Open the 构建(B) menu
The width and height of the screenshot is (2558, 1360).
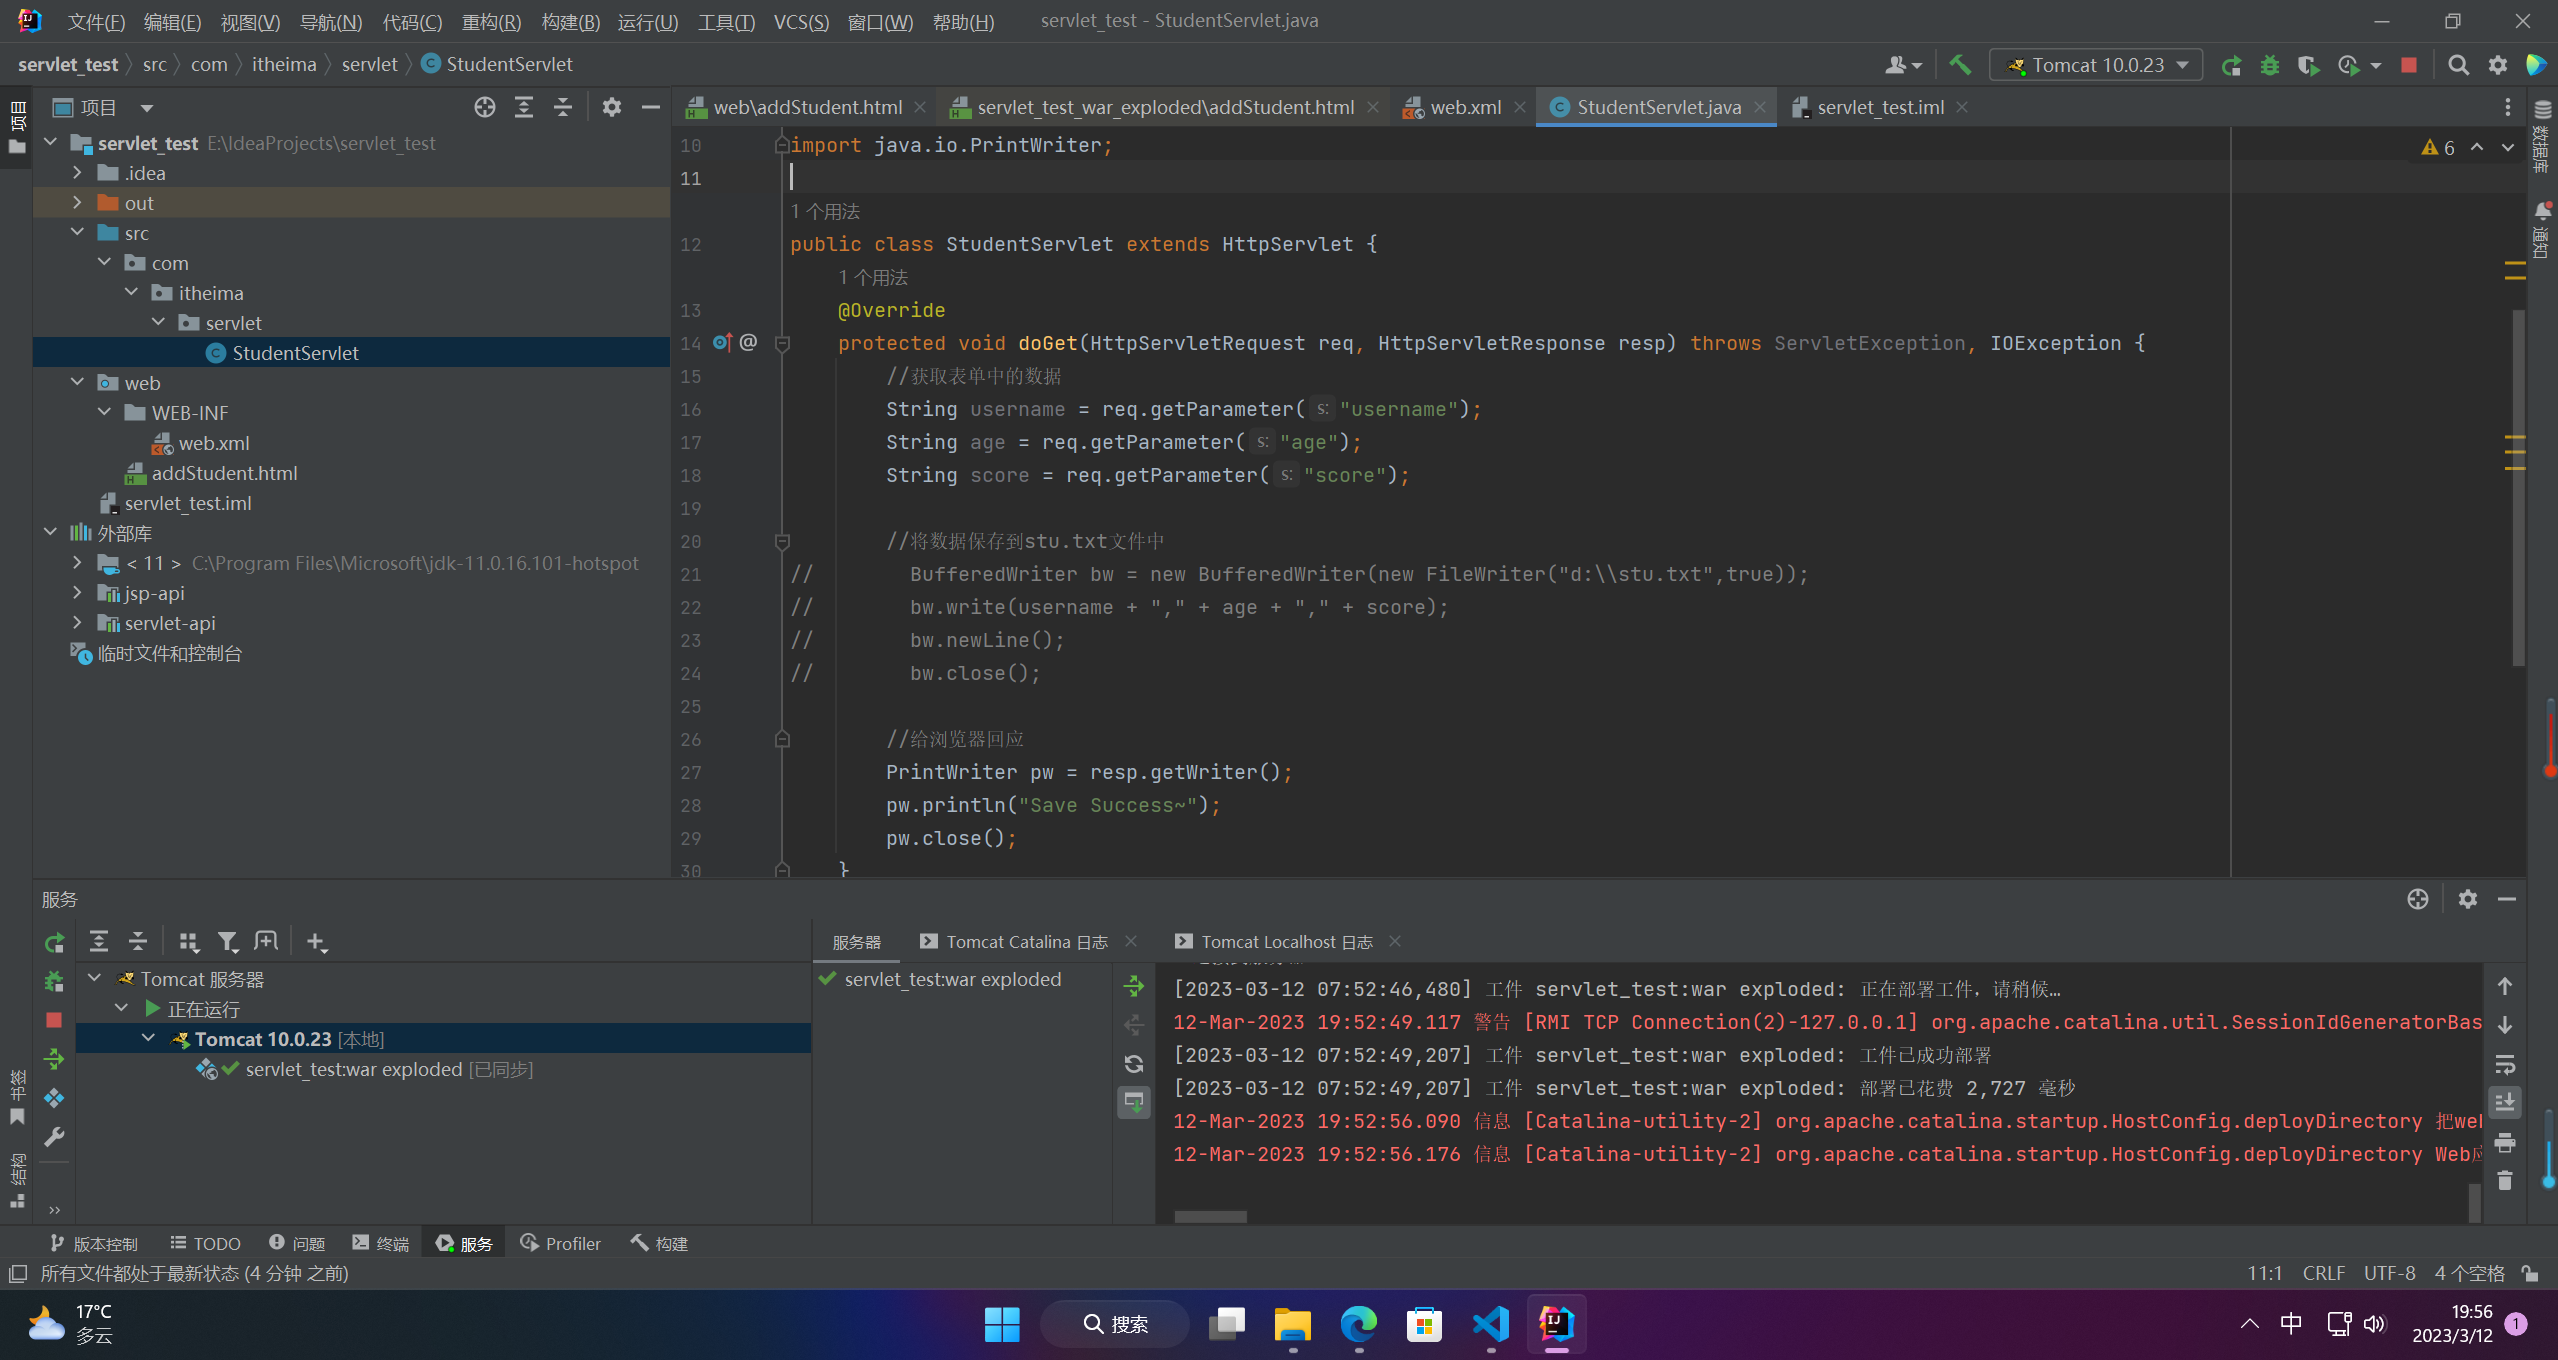[x=570, y=21]
